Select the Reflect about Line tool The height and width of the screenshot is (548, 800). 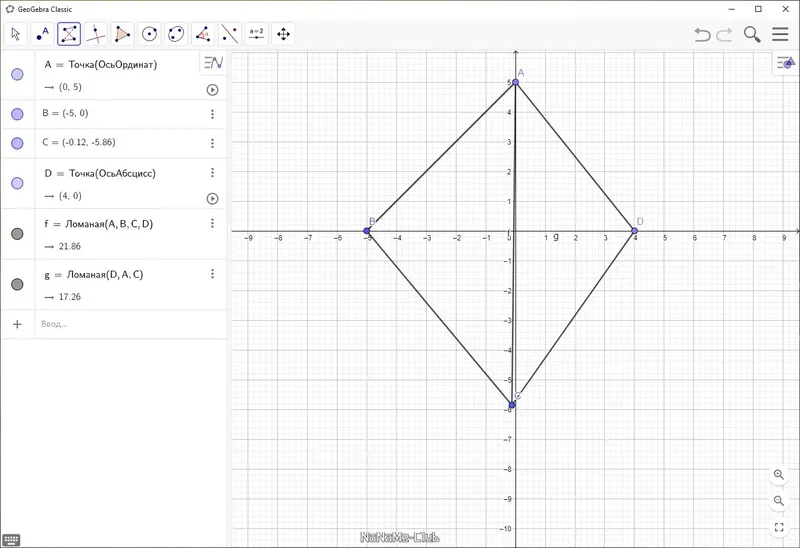tap(230, 34)
